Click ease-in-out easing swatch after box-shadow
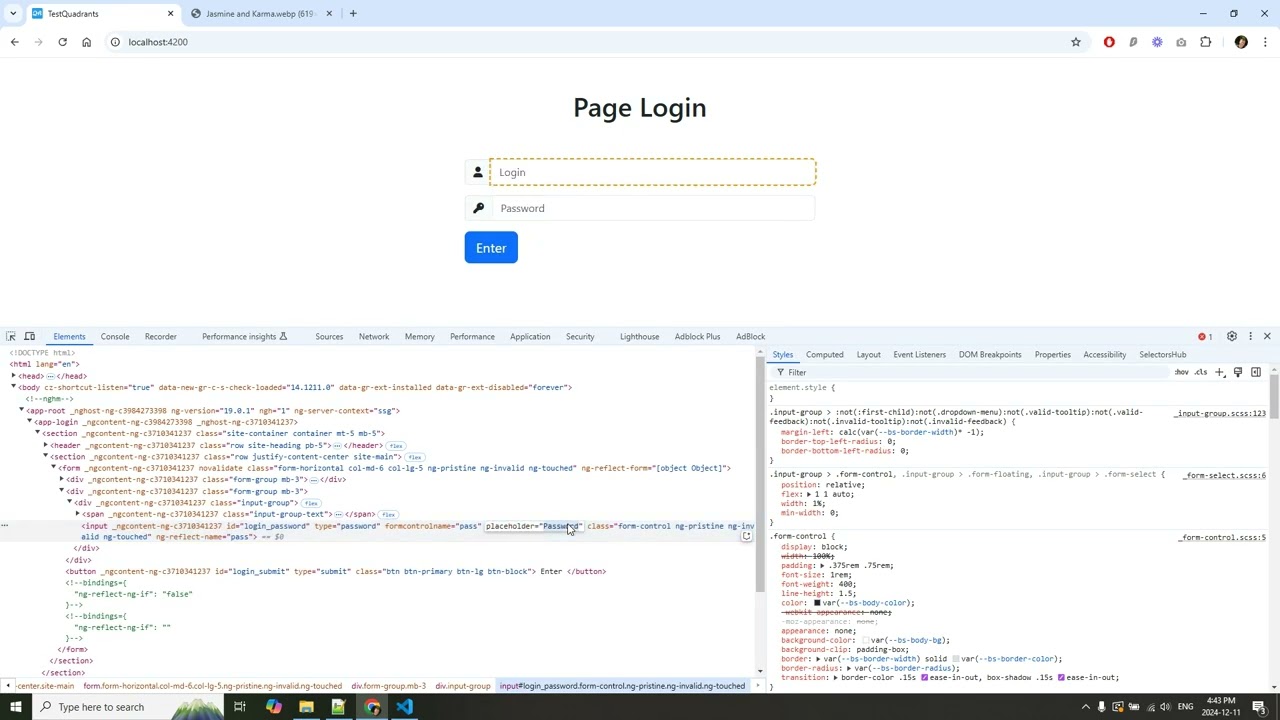Screen dimensions: 1280x720 click(1061, 678)
